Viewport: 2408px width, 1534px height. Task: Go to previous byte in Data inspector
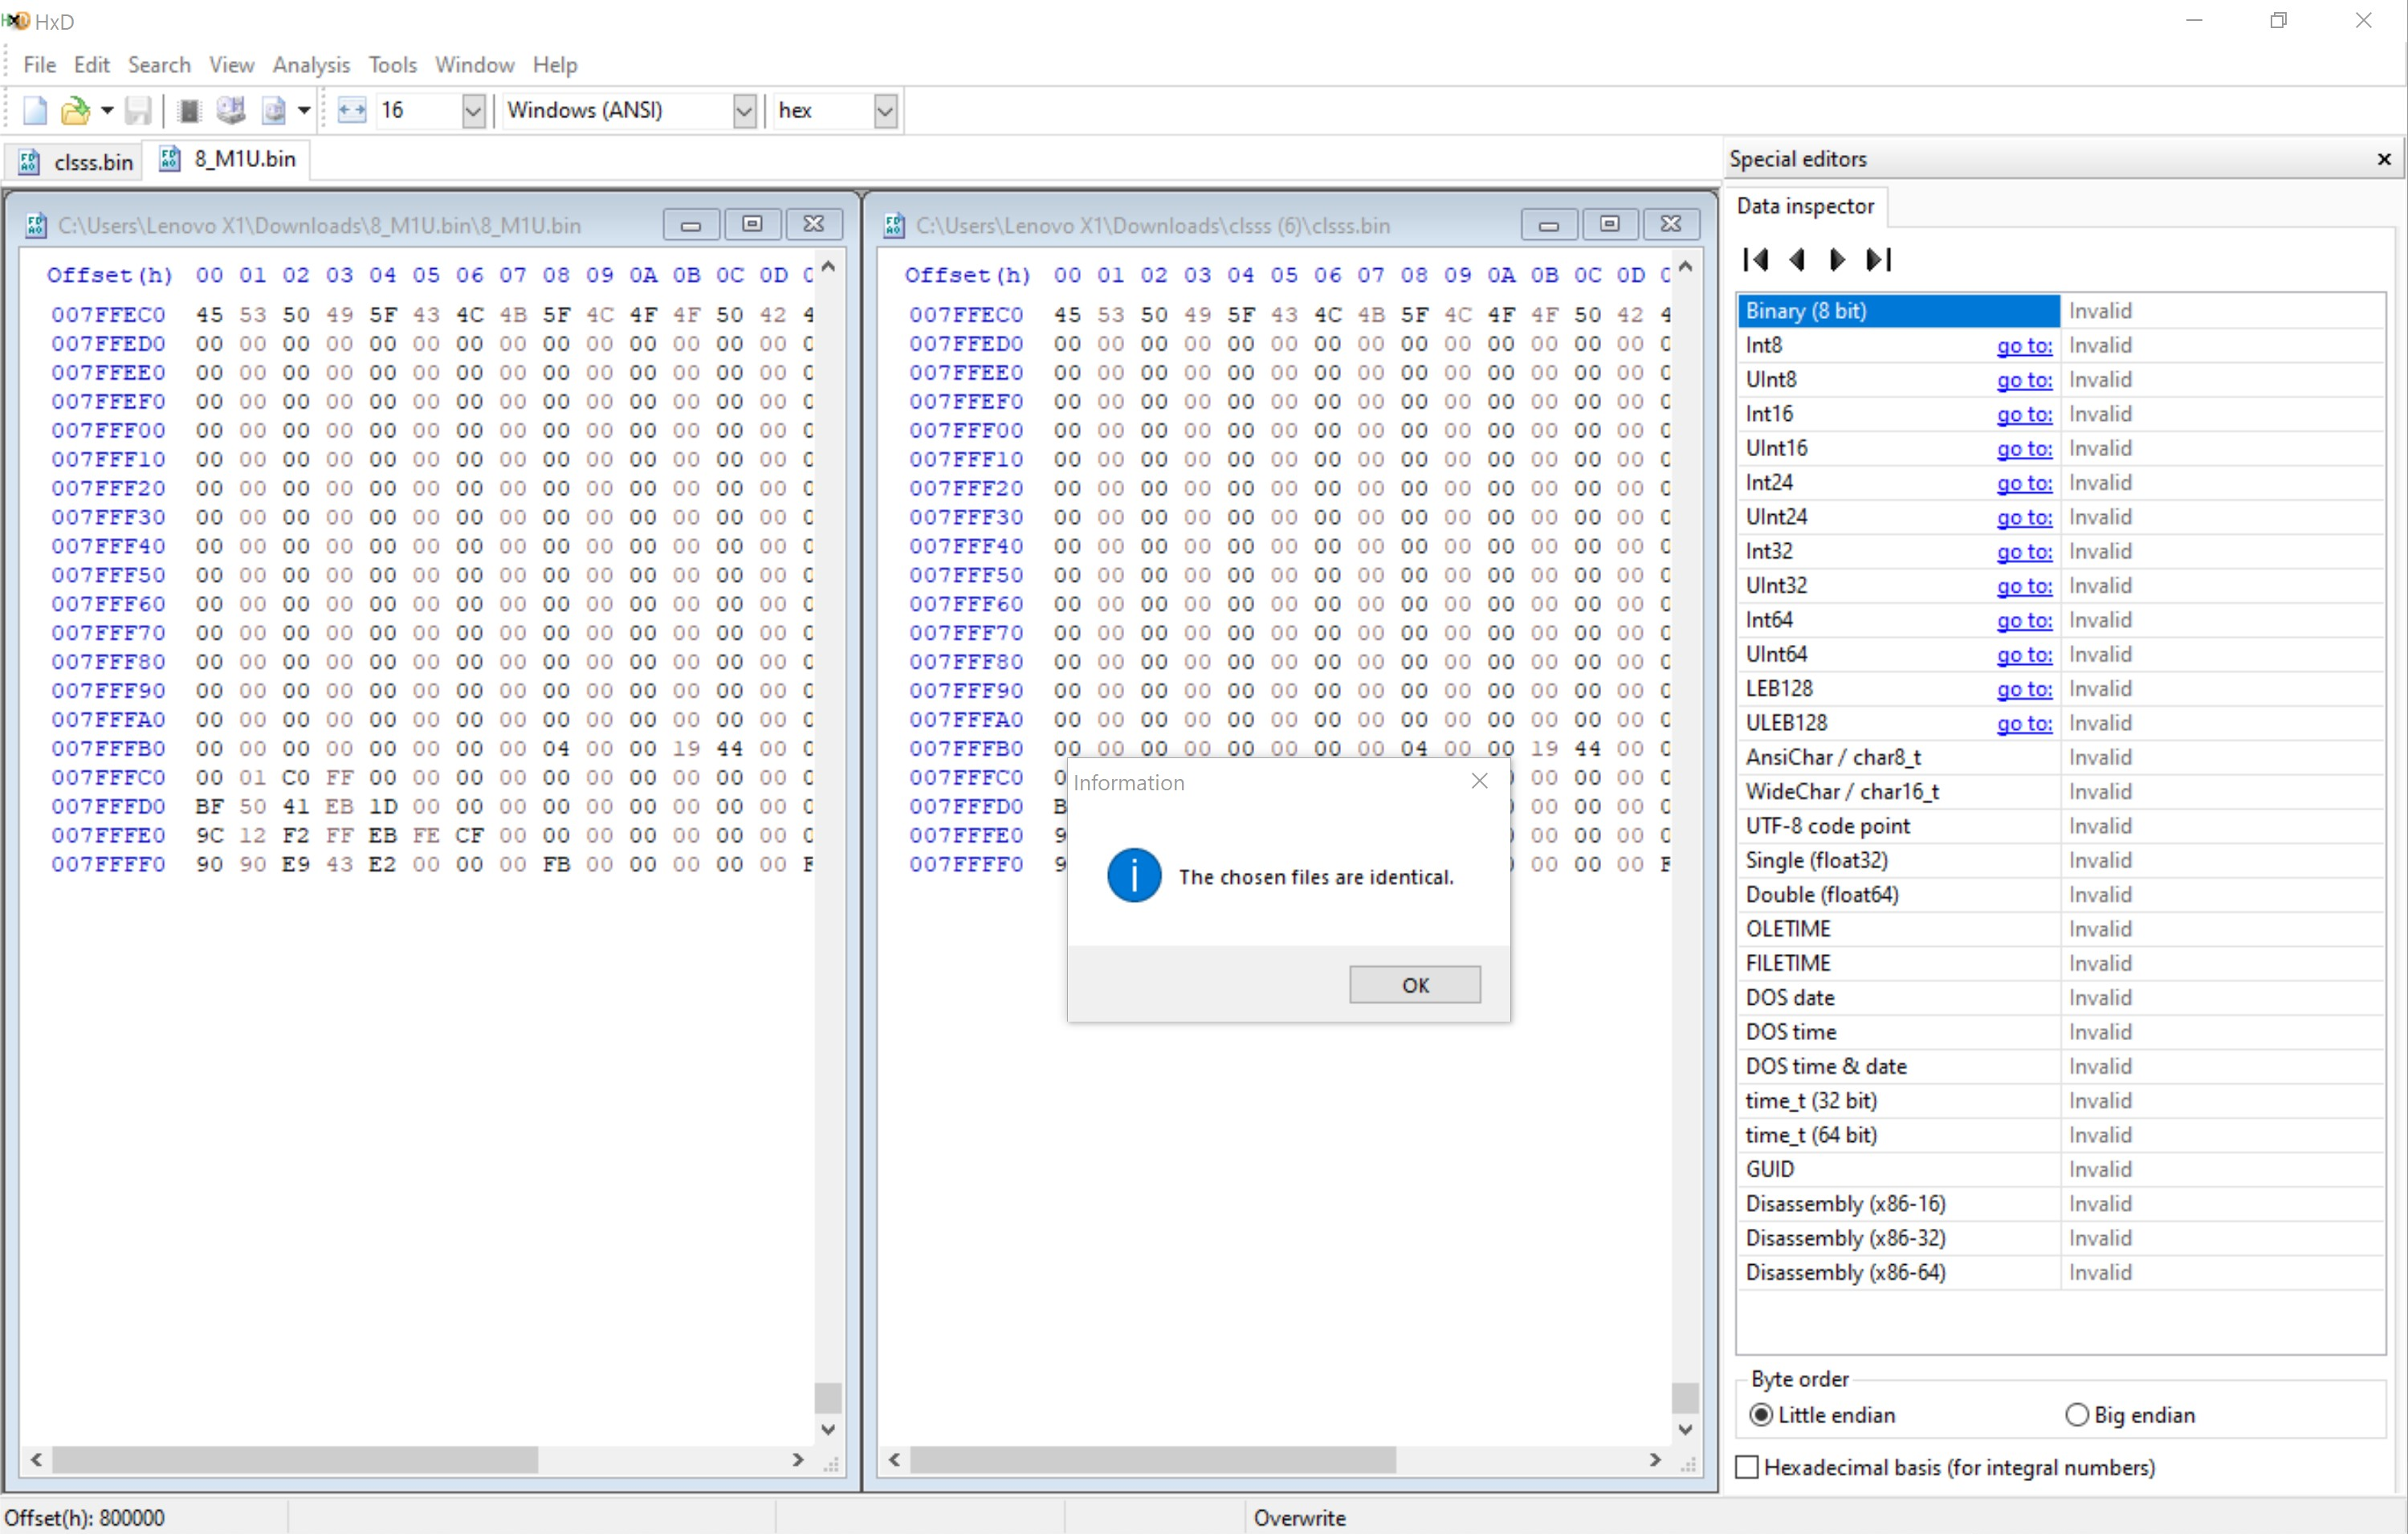[1797, 260]
